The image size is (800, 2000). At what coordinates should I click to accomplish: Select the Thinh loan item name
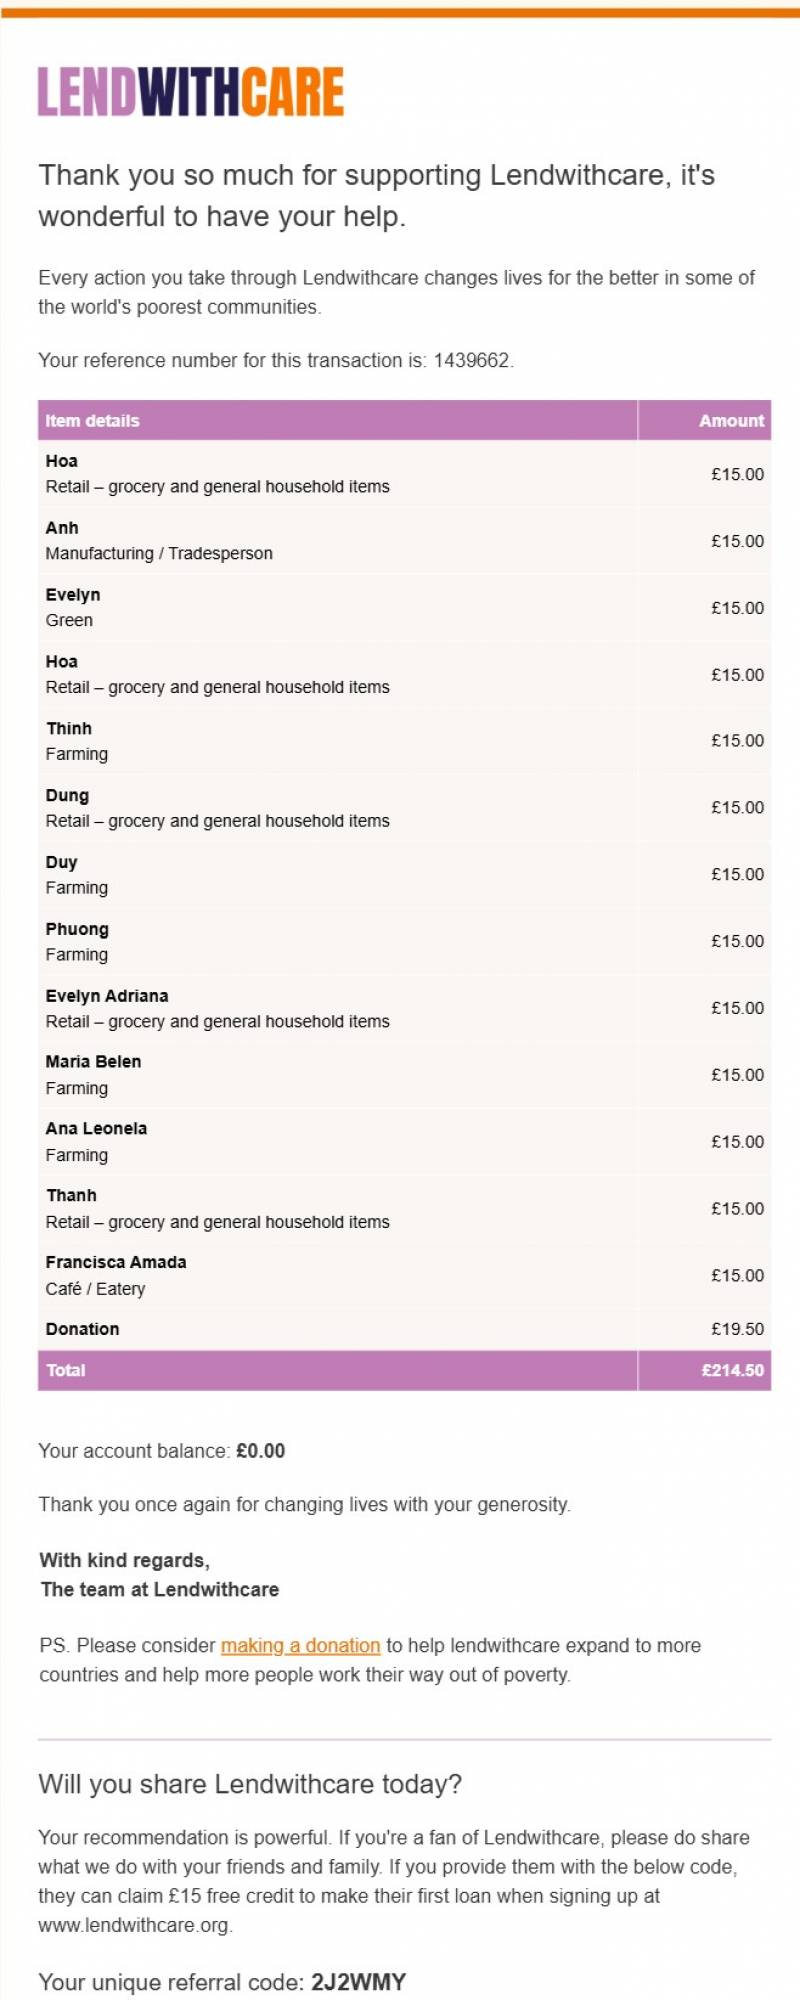(69, 728)
